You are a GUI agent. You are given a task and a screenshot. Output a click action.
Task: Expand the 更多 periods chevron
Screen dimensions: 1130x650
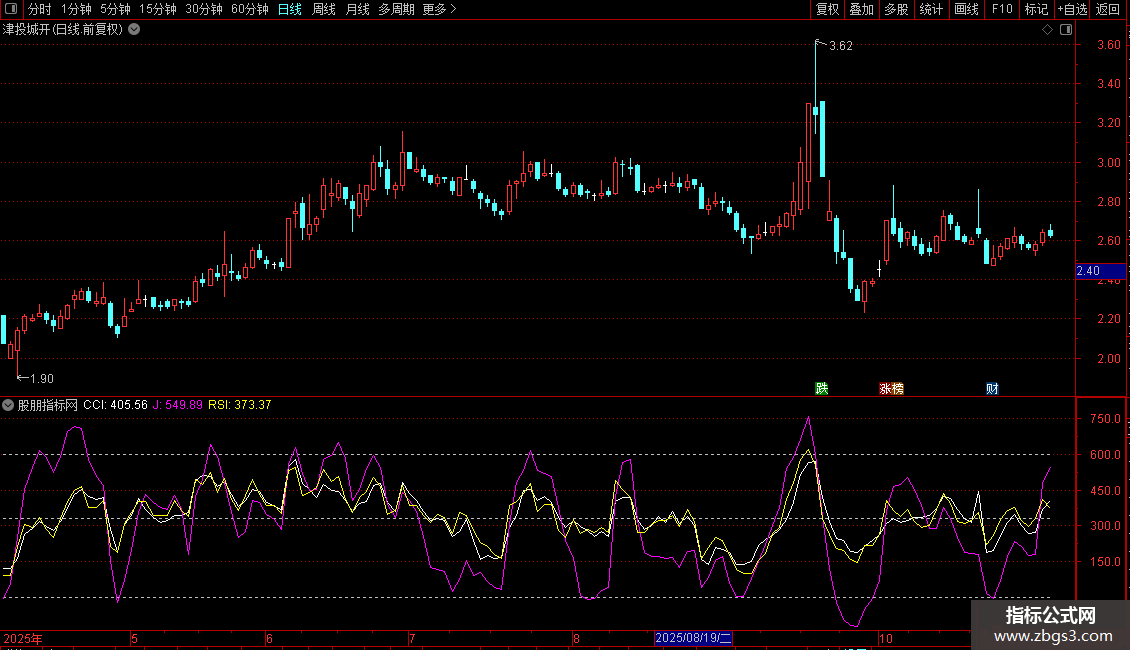(453, 9)
